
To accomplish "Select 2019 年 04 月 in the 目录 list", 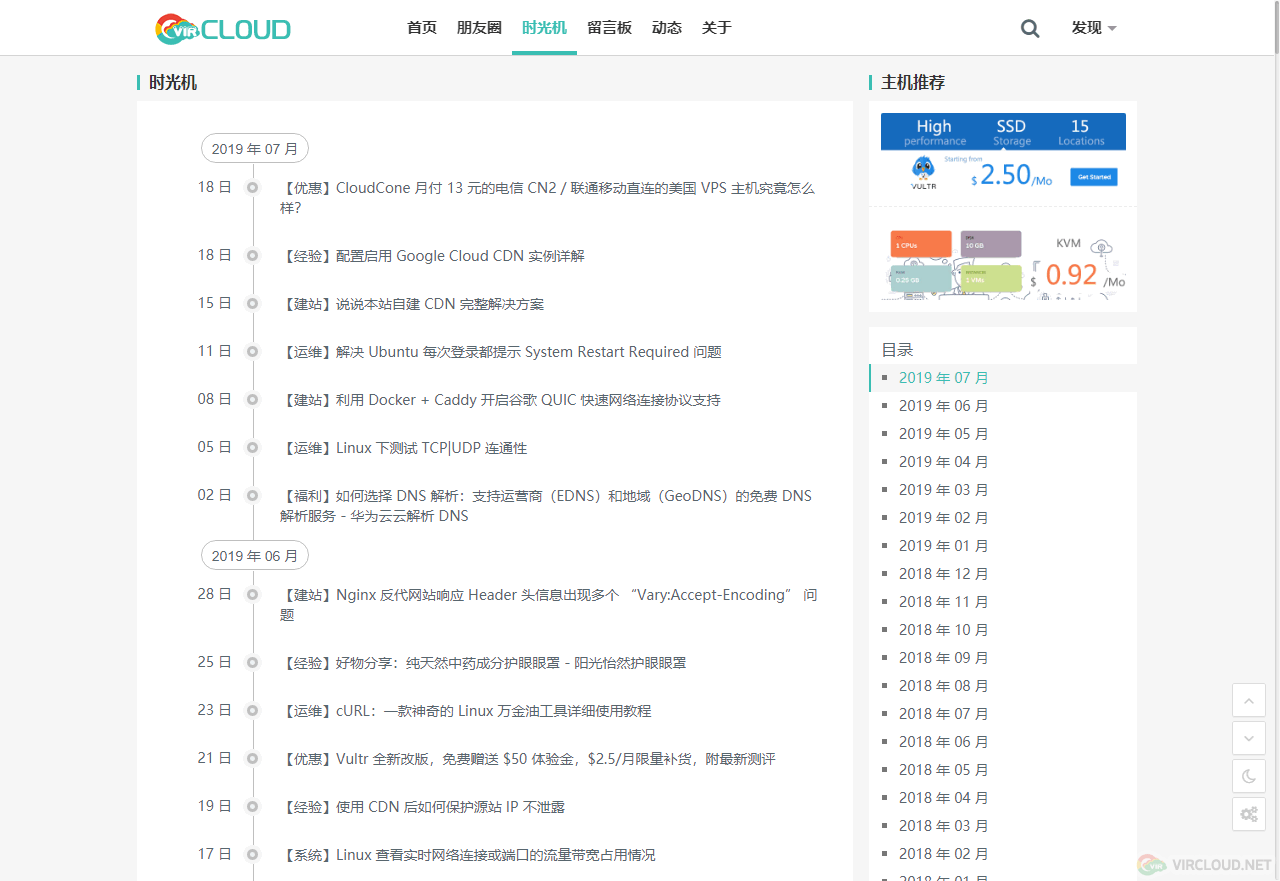I will [x=943, y=462].
